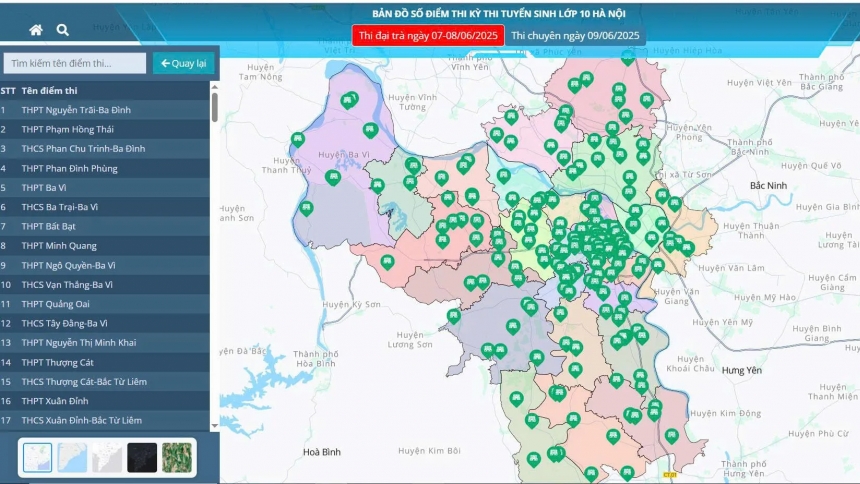Image resolution: width=860 pixels, height=484 pixels.
Task: Choose the light gray basemap thumbnail
Action: pyautogui.click(x=107, y=457)
